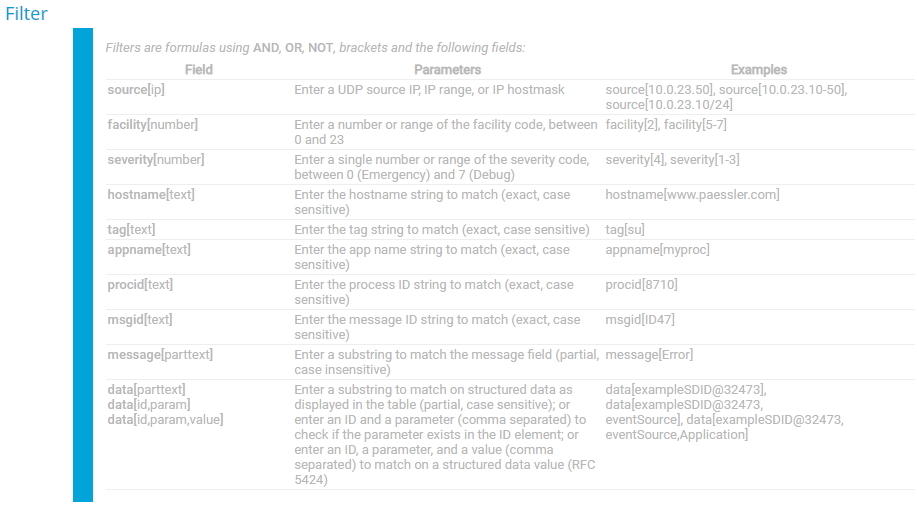Viewport: 917px width, 507px height.
Task: Click the Filter heading link
Action: [x=26, y=14]
